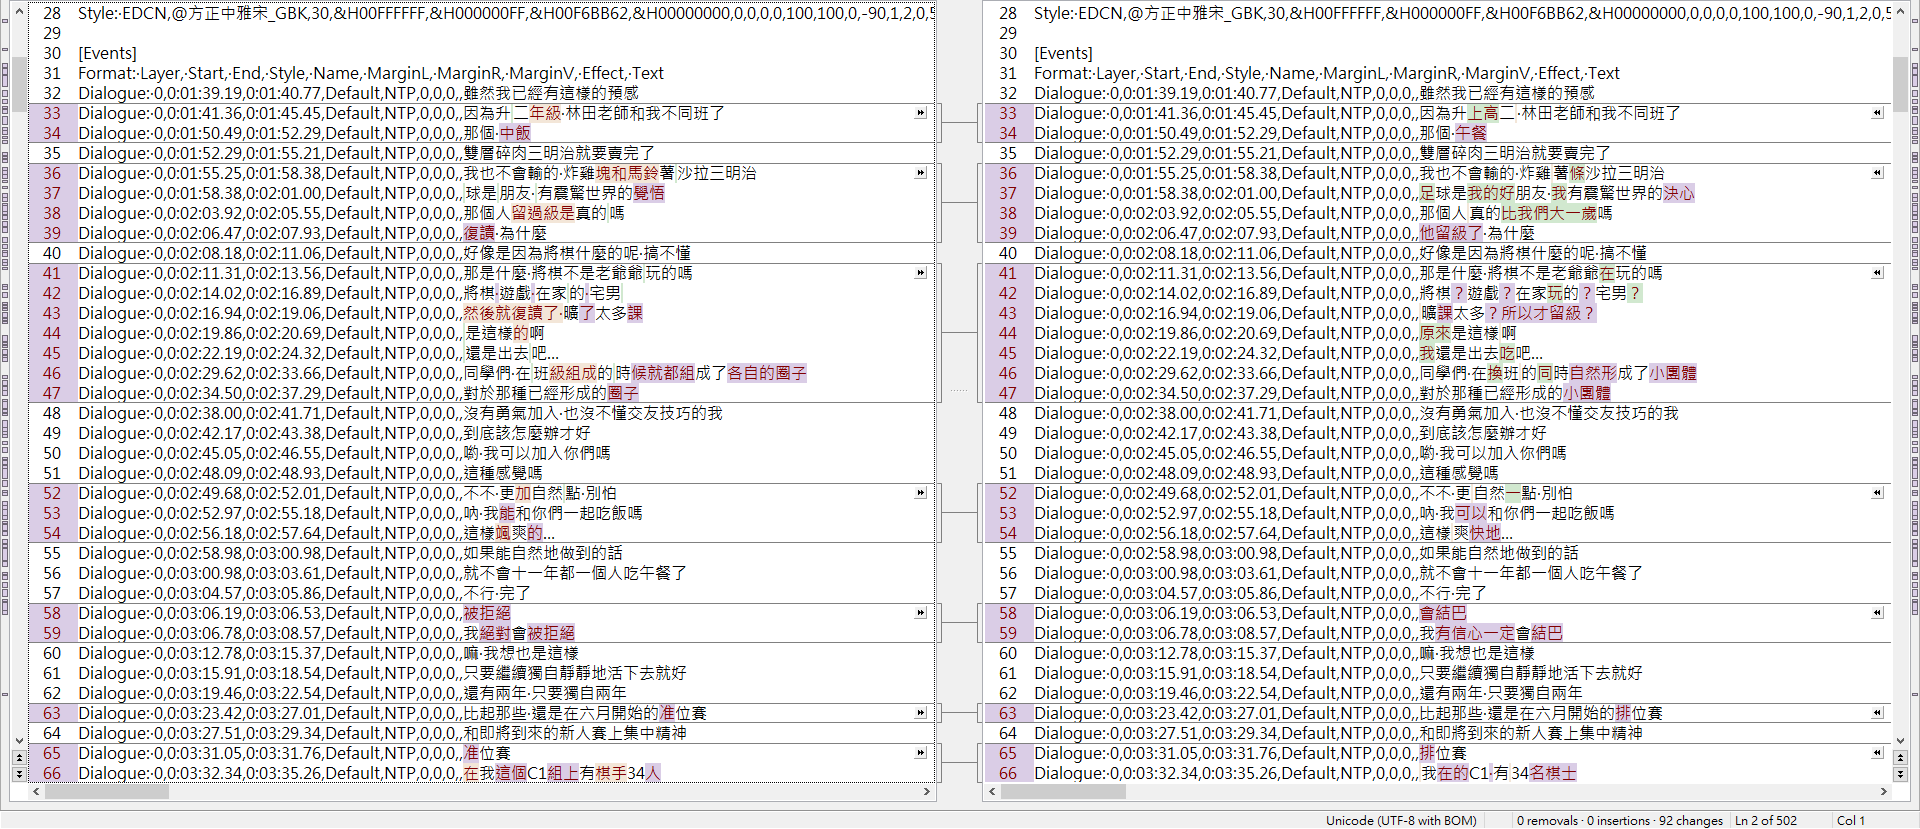The width and height of the screenshot is (1920, 829).
Task: Click the Unicode (UTF-8 with BOM) status entry
Action: (x=1401, y=820)
